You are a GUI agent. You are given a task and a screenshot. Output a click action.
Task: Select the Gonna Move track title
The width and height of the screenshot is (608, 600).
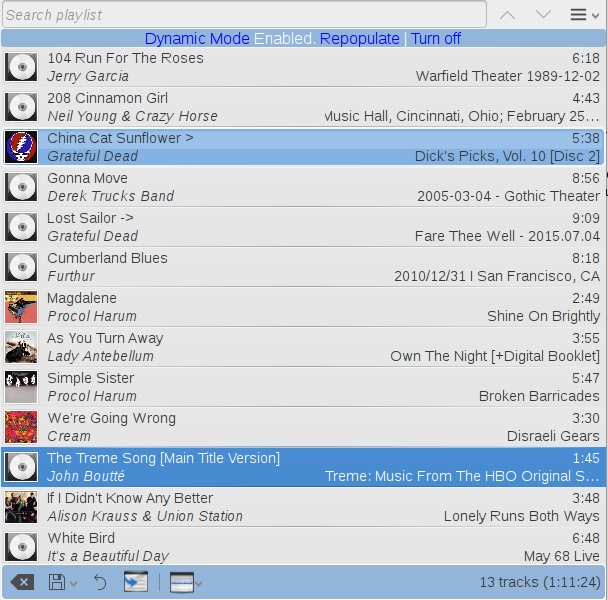click(87, 178)
